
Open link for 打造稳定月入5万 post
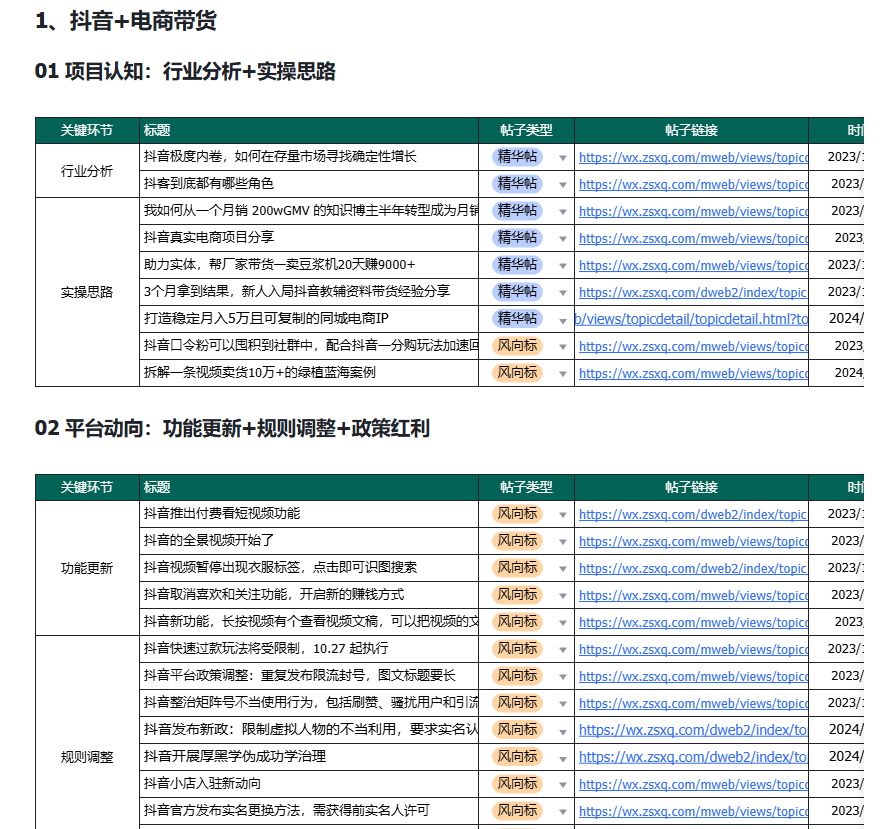click(691, 319)
